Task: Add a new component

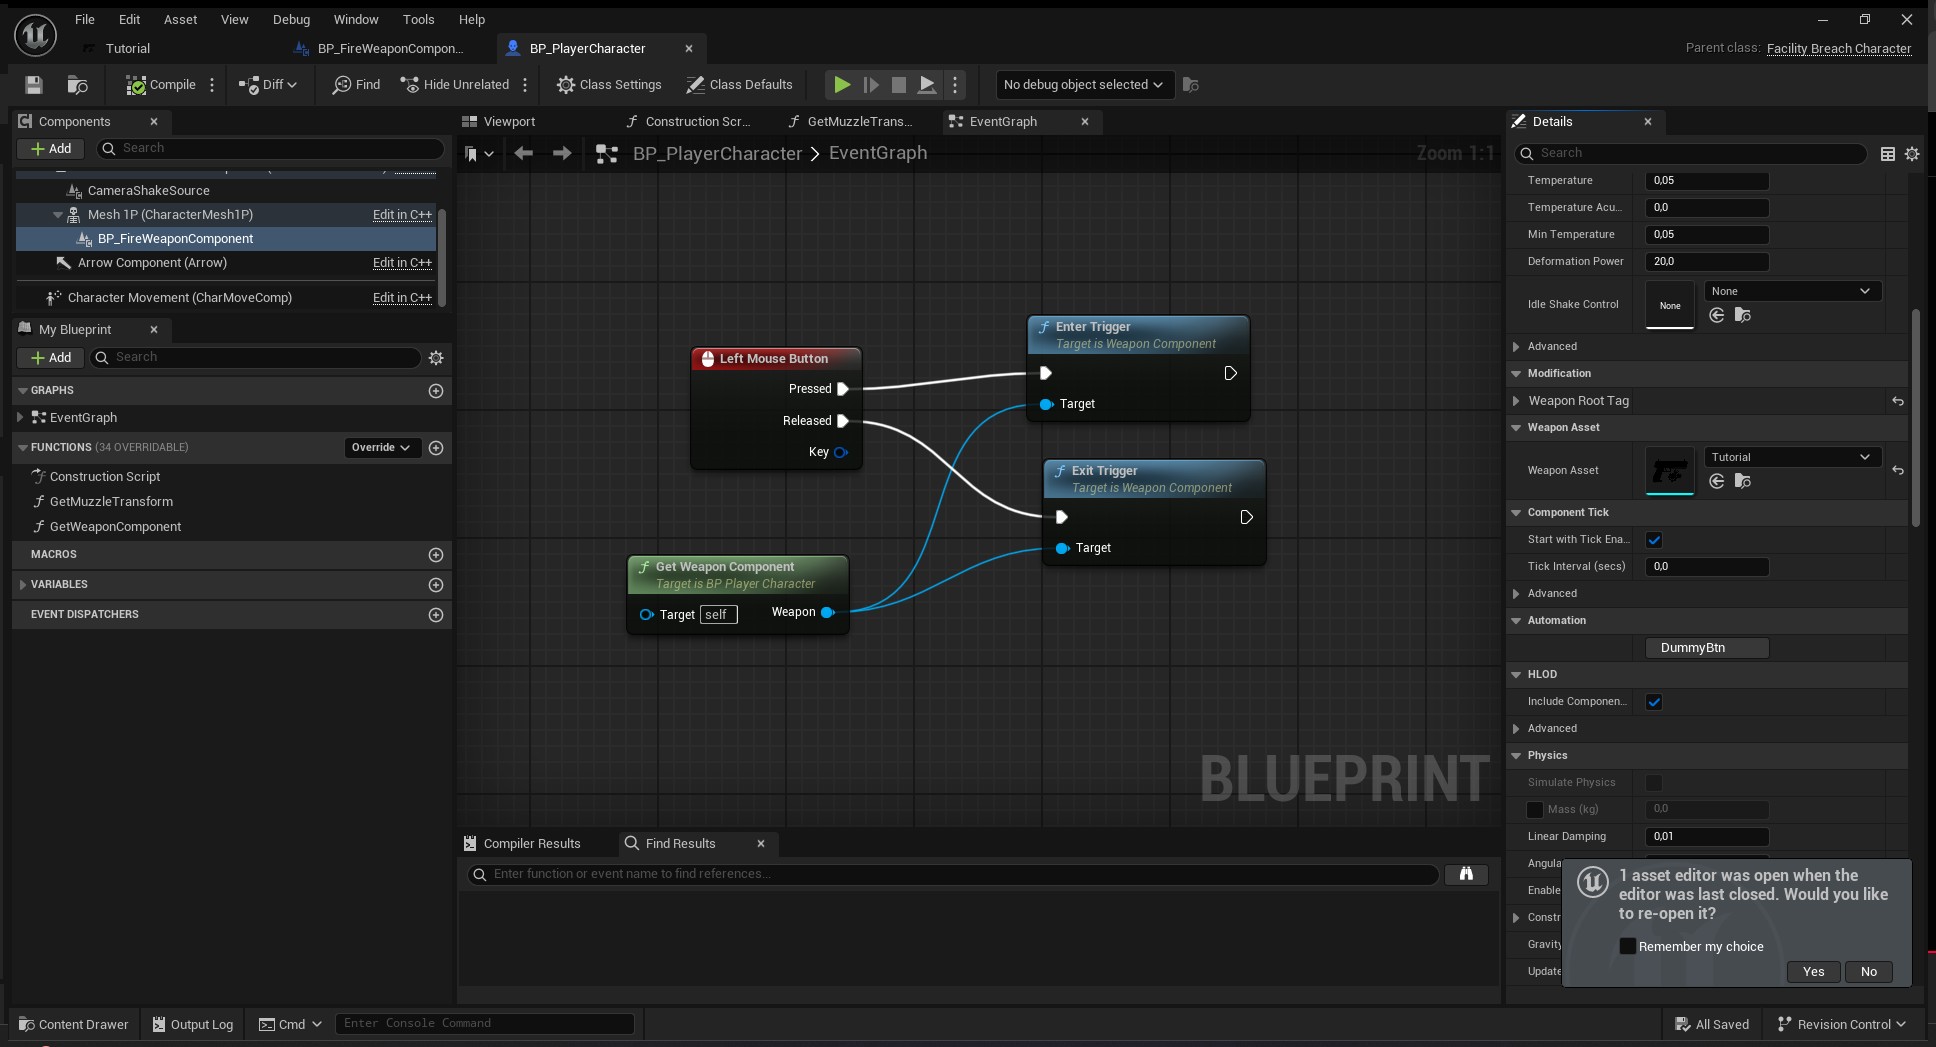Action: pyautogui.click(x=51, y=148)
